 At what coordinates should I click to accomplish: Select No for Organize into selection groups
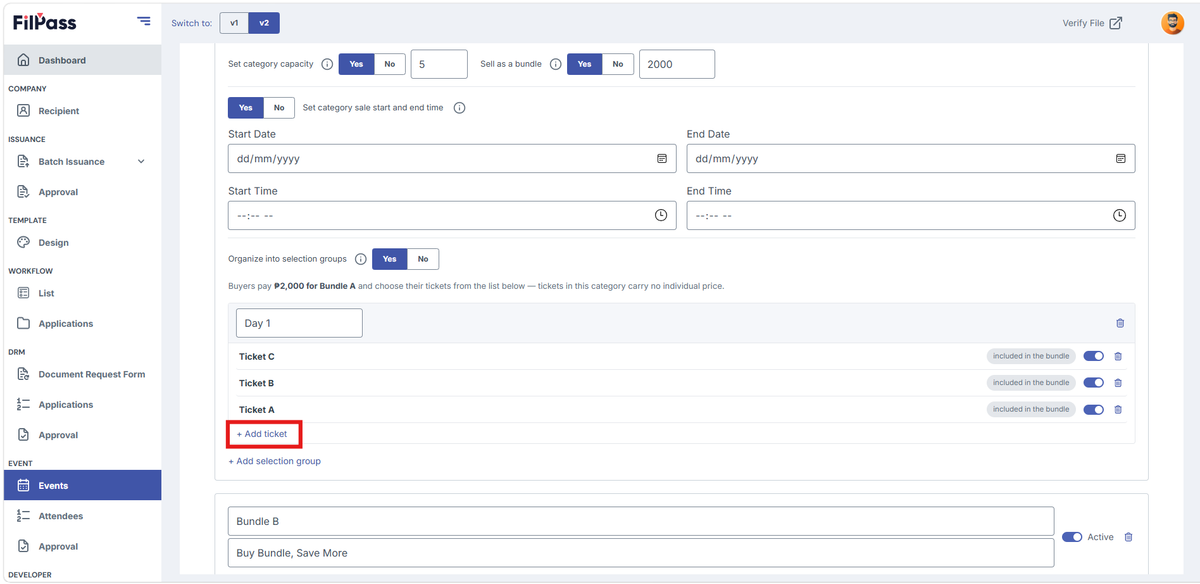(x=422, y=259)
